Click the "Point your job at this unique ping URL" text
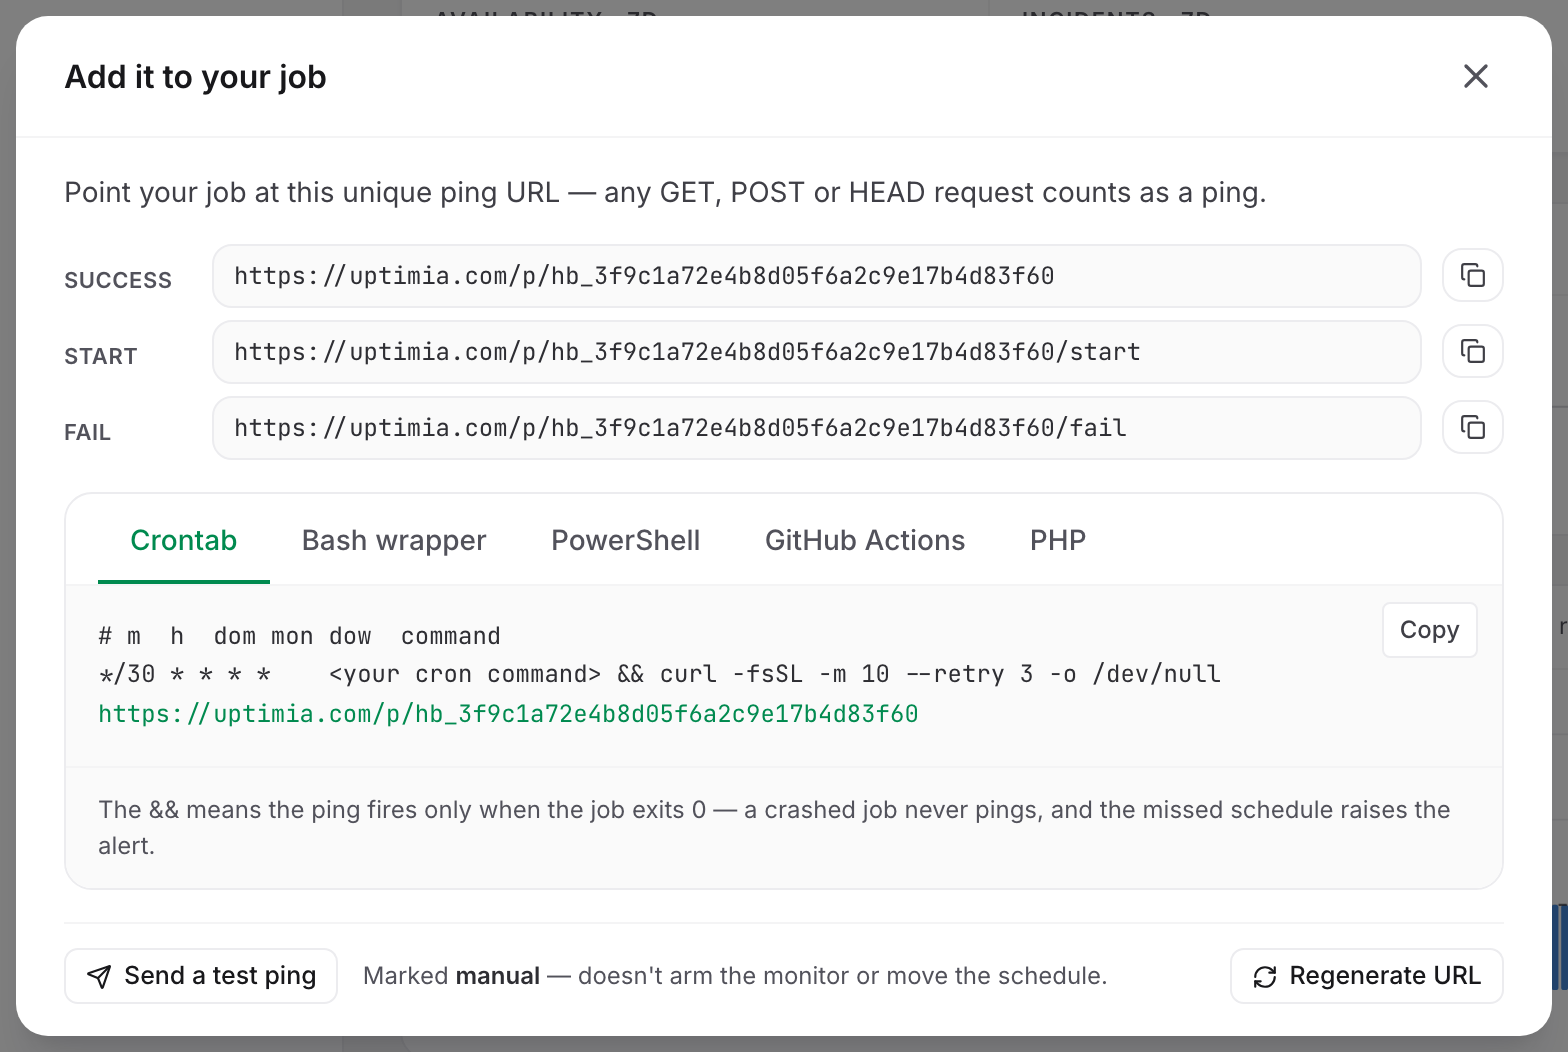The width and height of the screenshot is (1568, 1052). tap(665, 192)
